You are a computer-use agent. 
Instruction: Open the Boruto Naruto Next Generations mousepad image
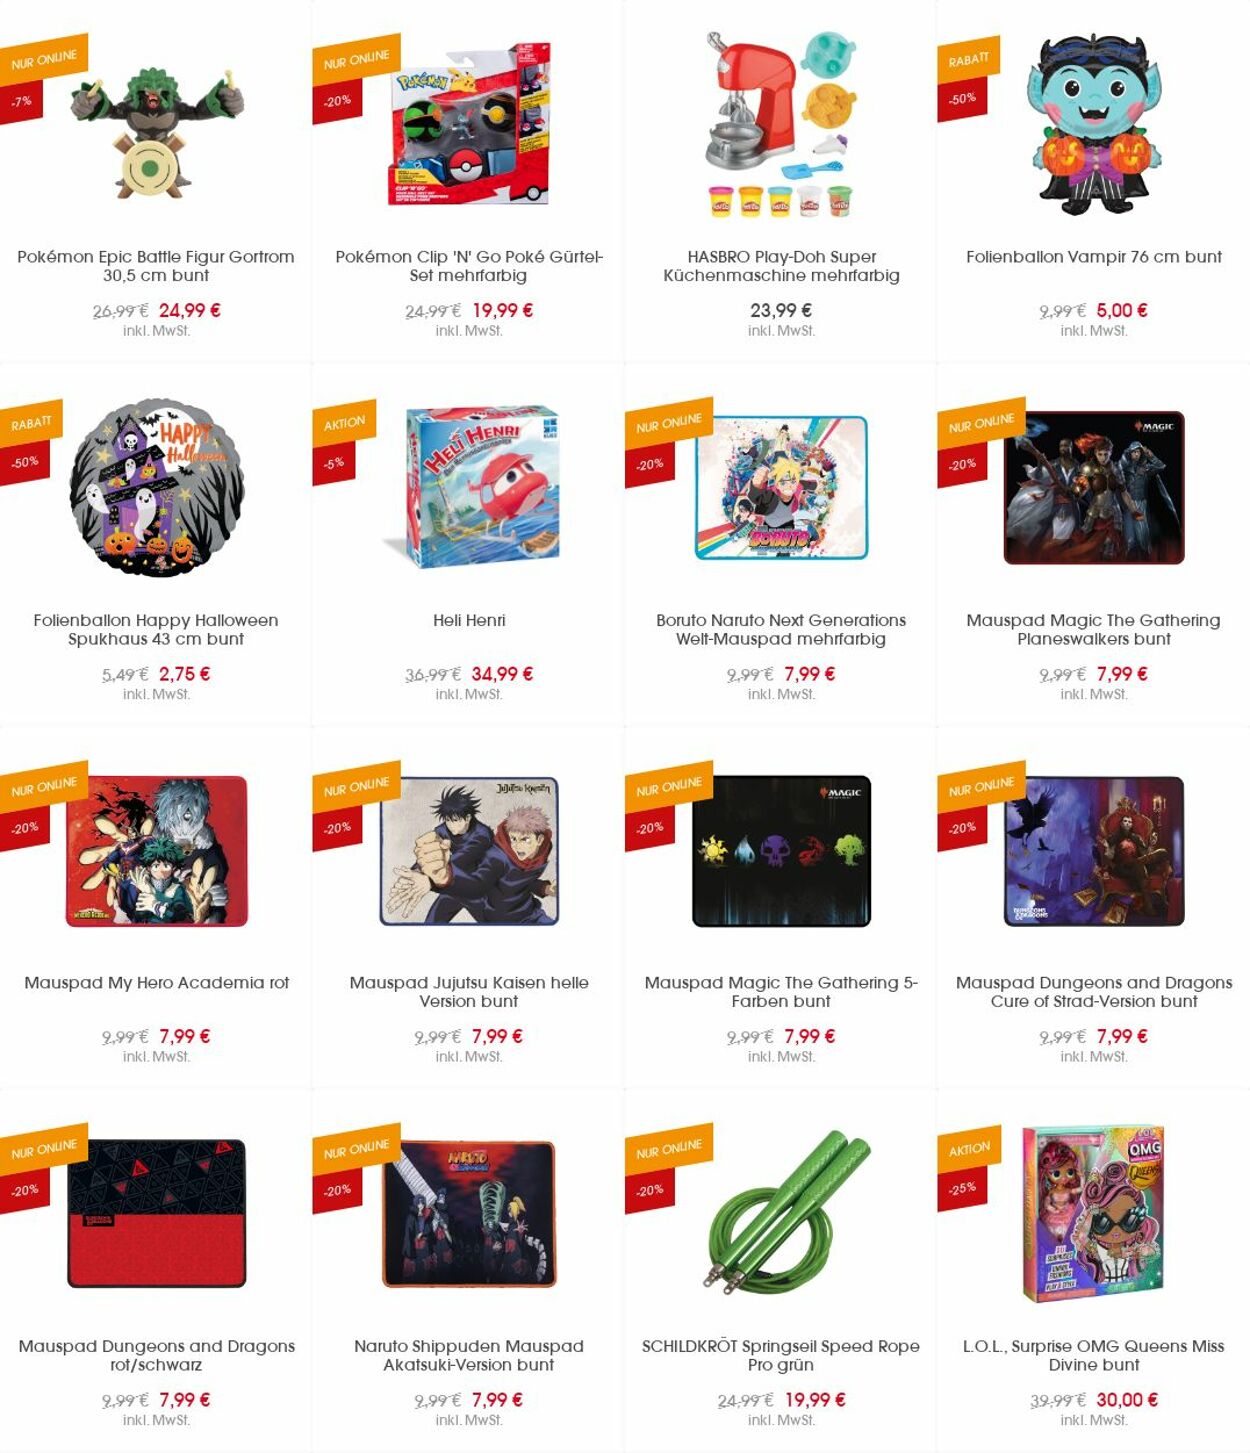781,488
